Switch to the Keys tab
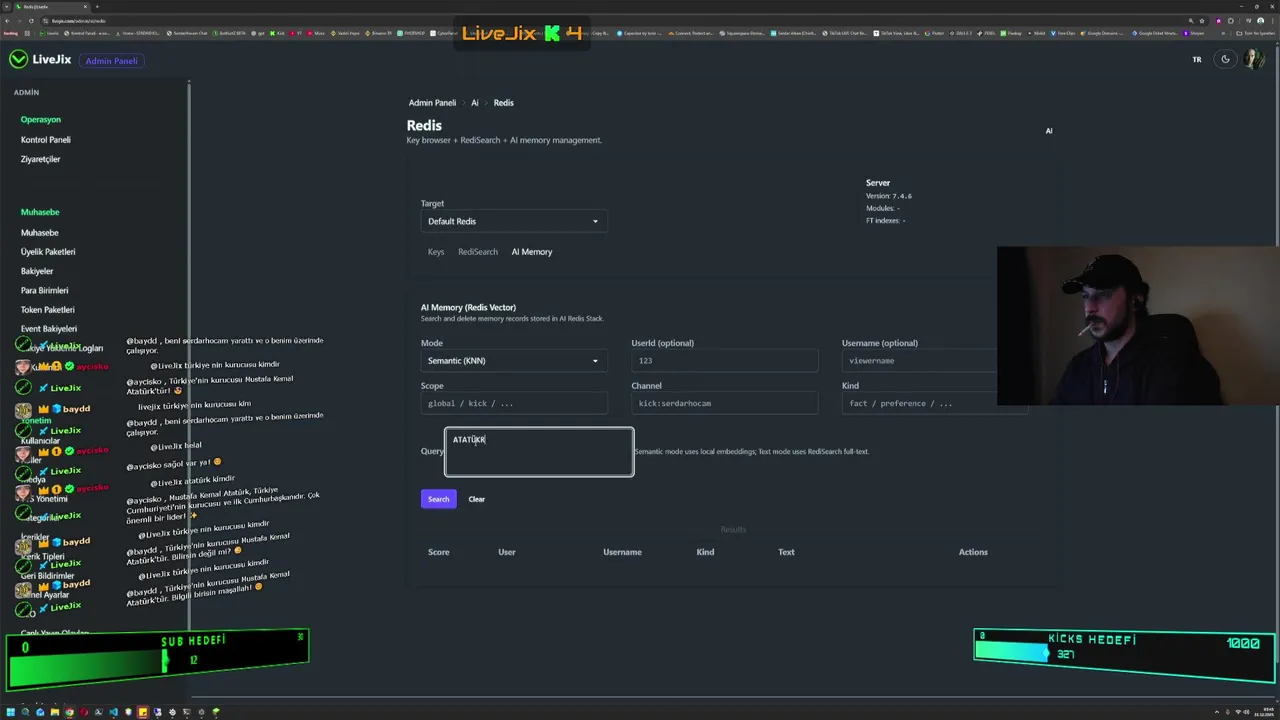 [436, 252]
